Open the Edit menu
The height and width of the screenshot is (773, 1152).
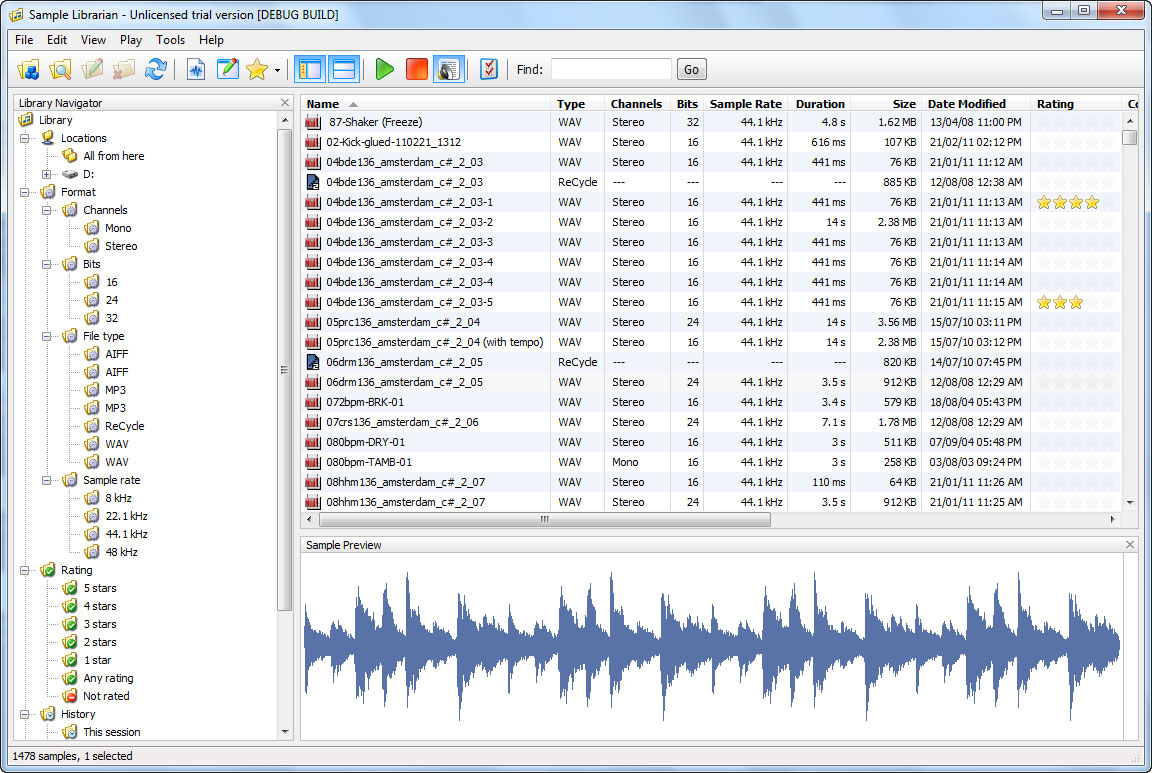pyautogui.click(x=57, y=40)
